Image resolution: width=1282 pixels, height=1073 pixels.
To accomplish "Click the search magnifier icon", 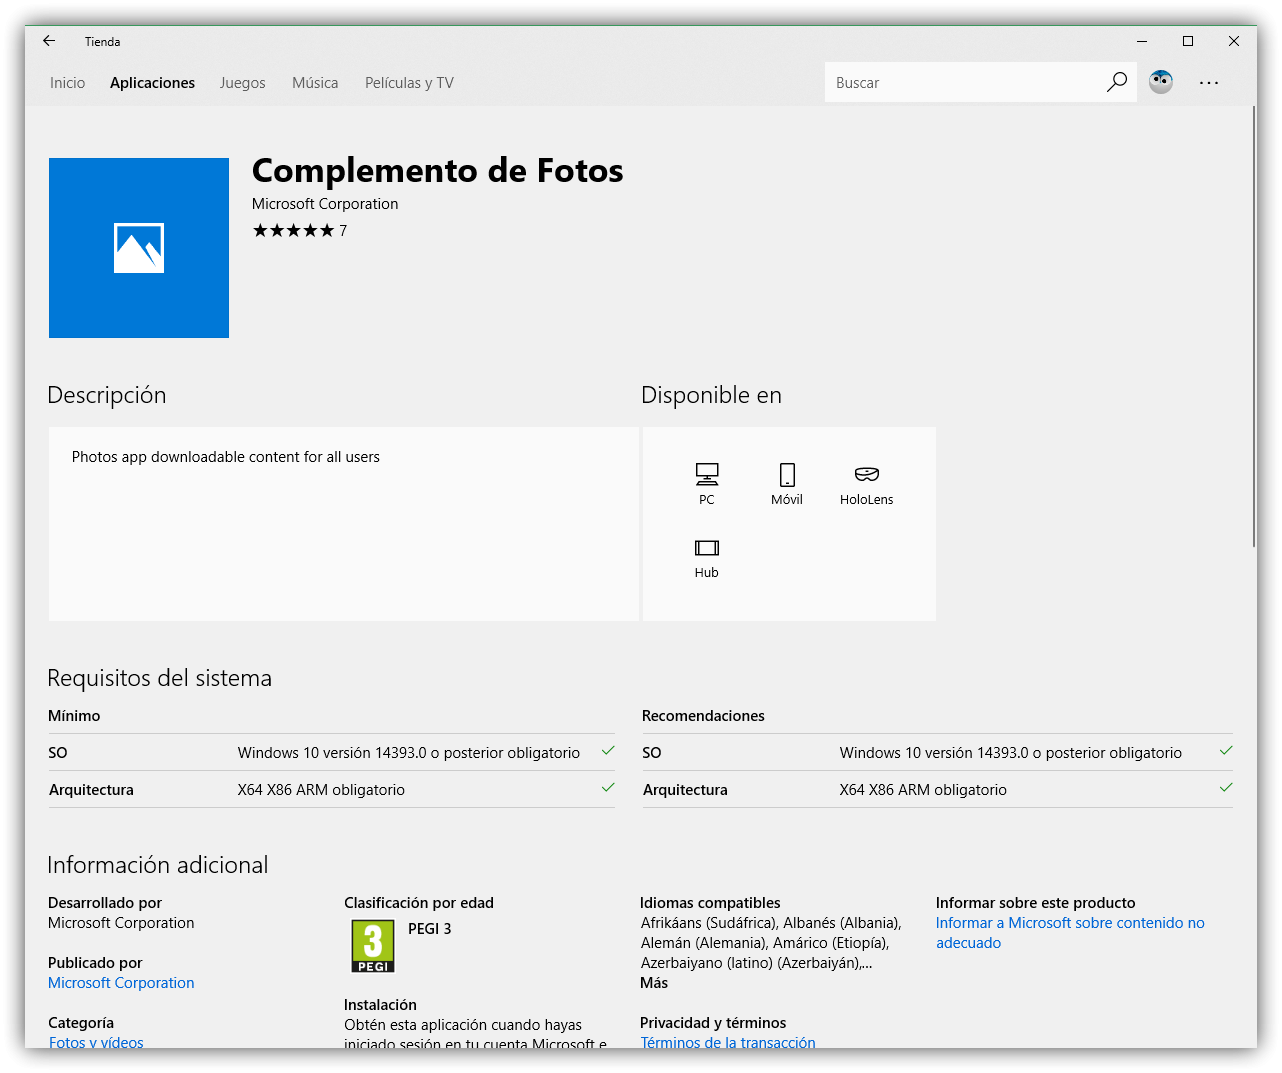I will point(1117,82).
